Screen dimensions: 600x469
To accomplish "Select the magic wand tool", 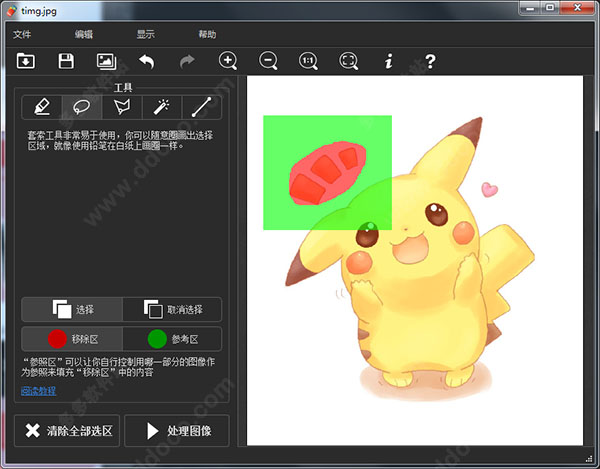I will [162, 107].
